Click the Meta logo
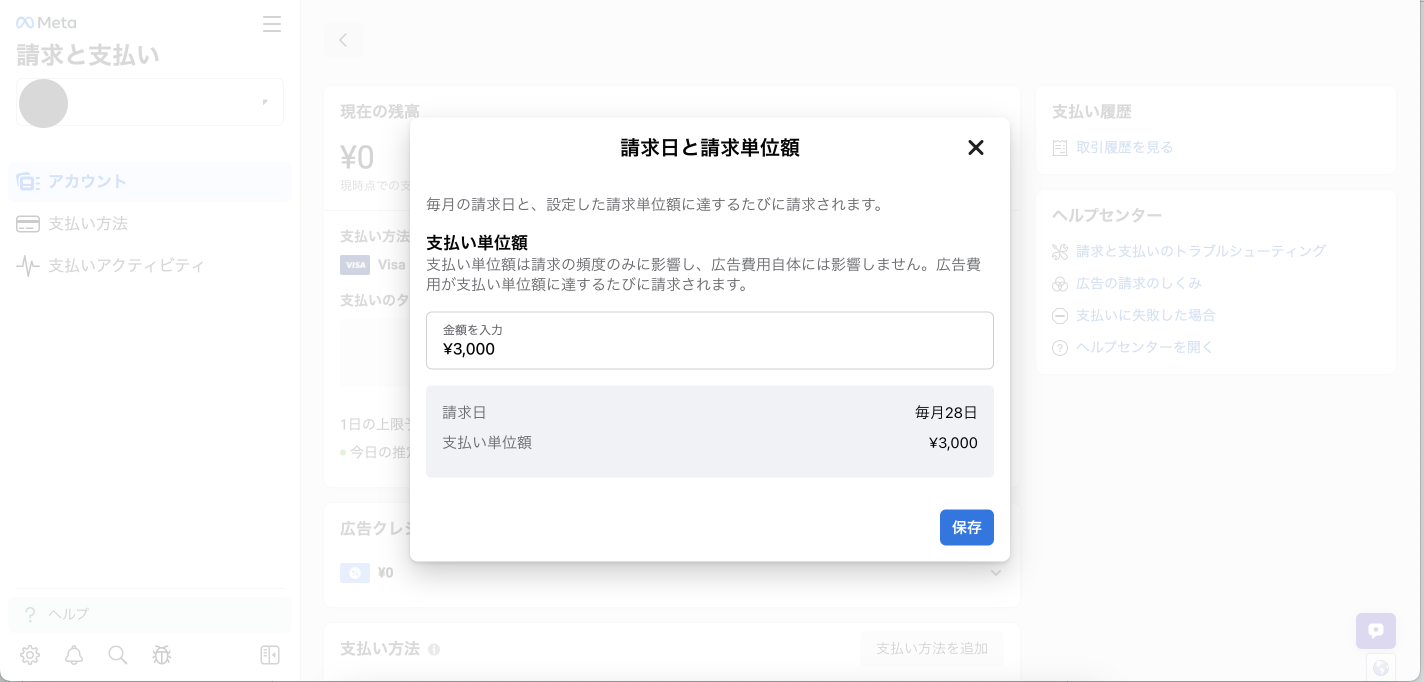This screenshot has width=1424, height=682. [x=46, y=22]
